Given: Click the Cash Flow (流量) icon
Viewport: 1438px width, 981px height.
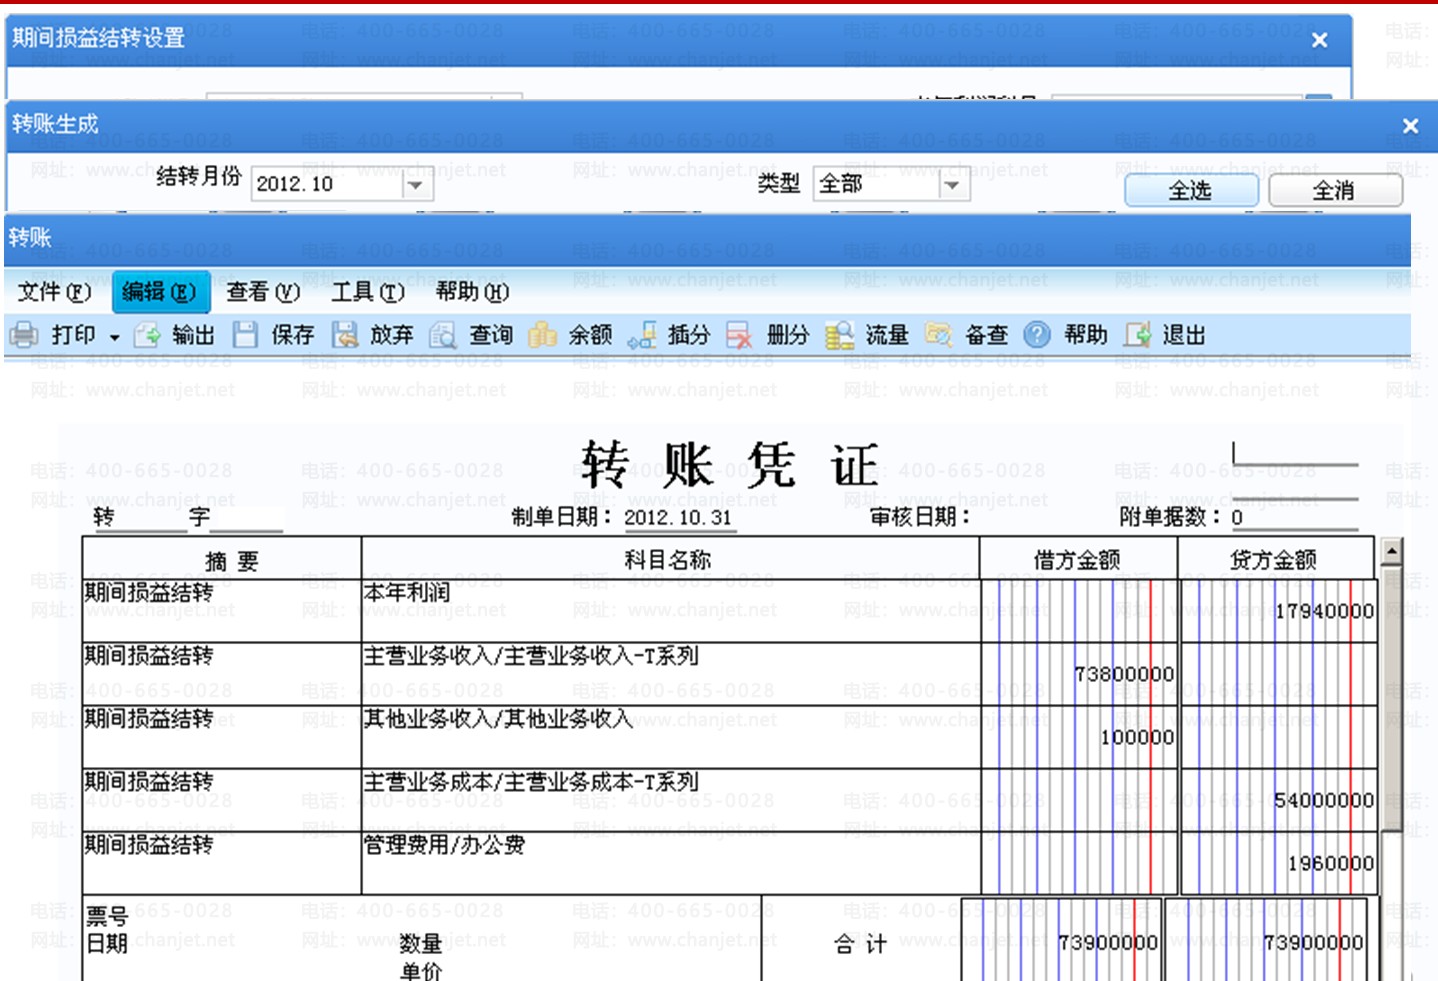Looking at the screenshot, I should [x=839, y=335].
